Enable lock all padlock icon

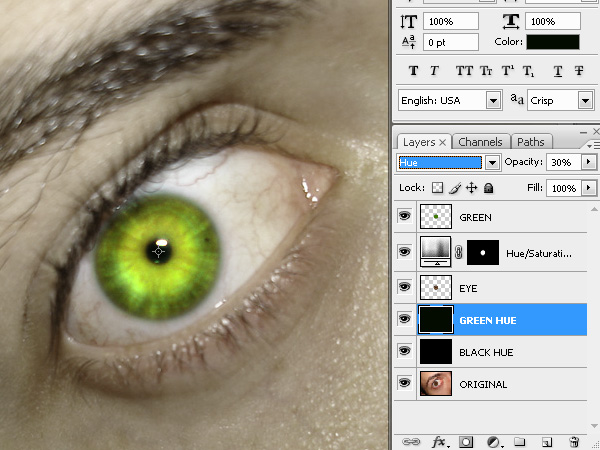488,188
